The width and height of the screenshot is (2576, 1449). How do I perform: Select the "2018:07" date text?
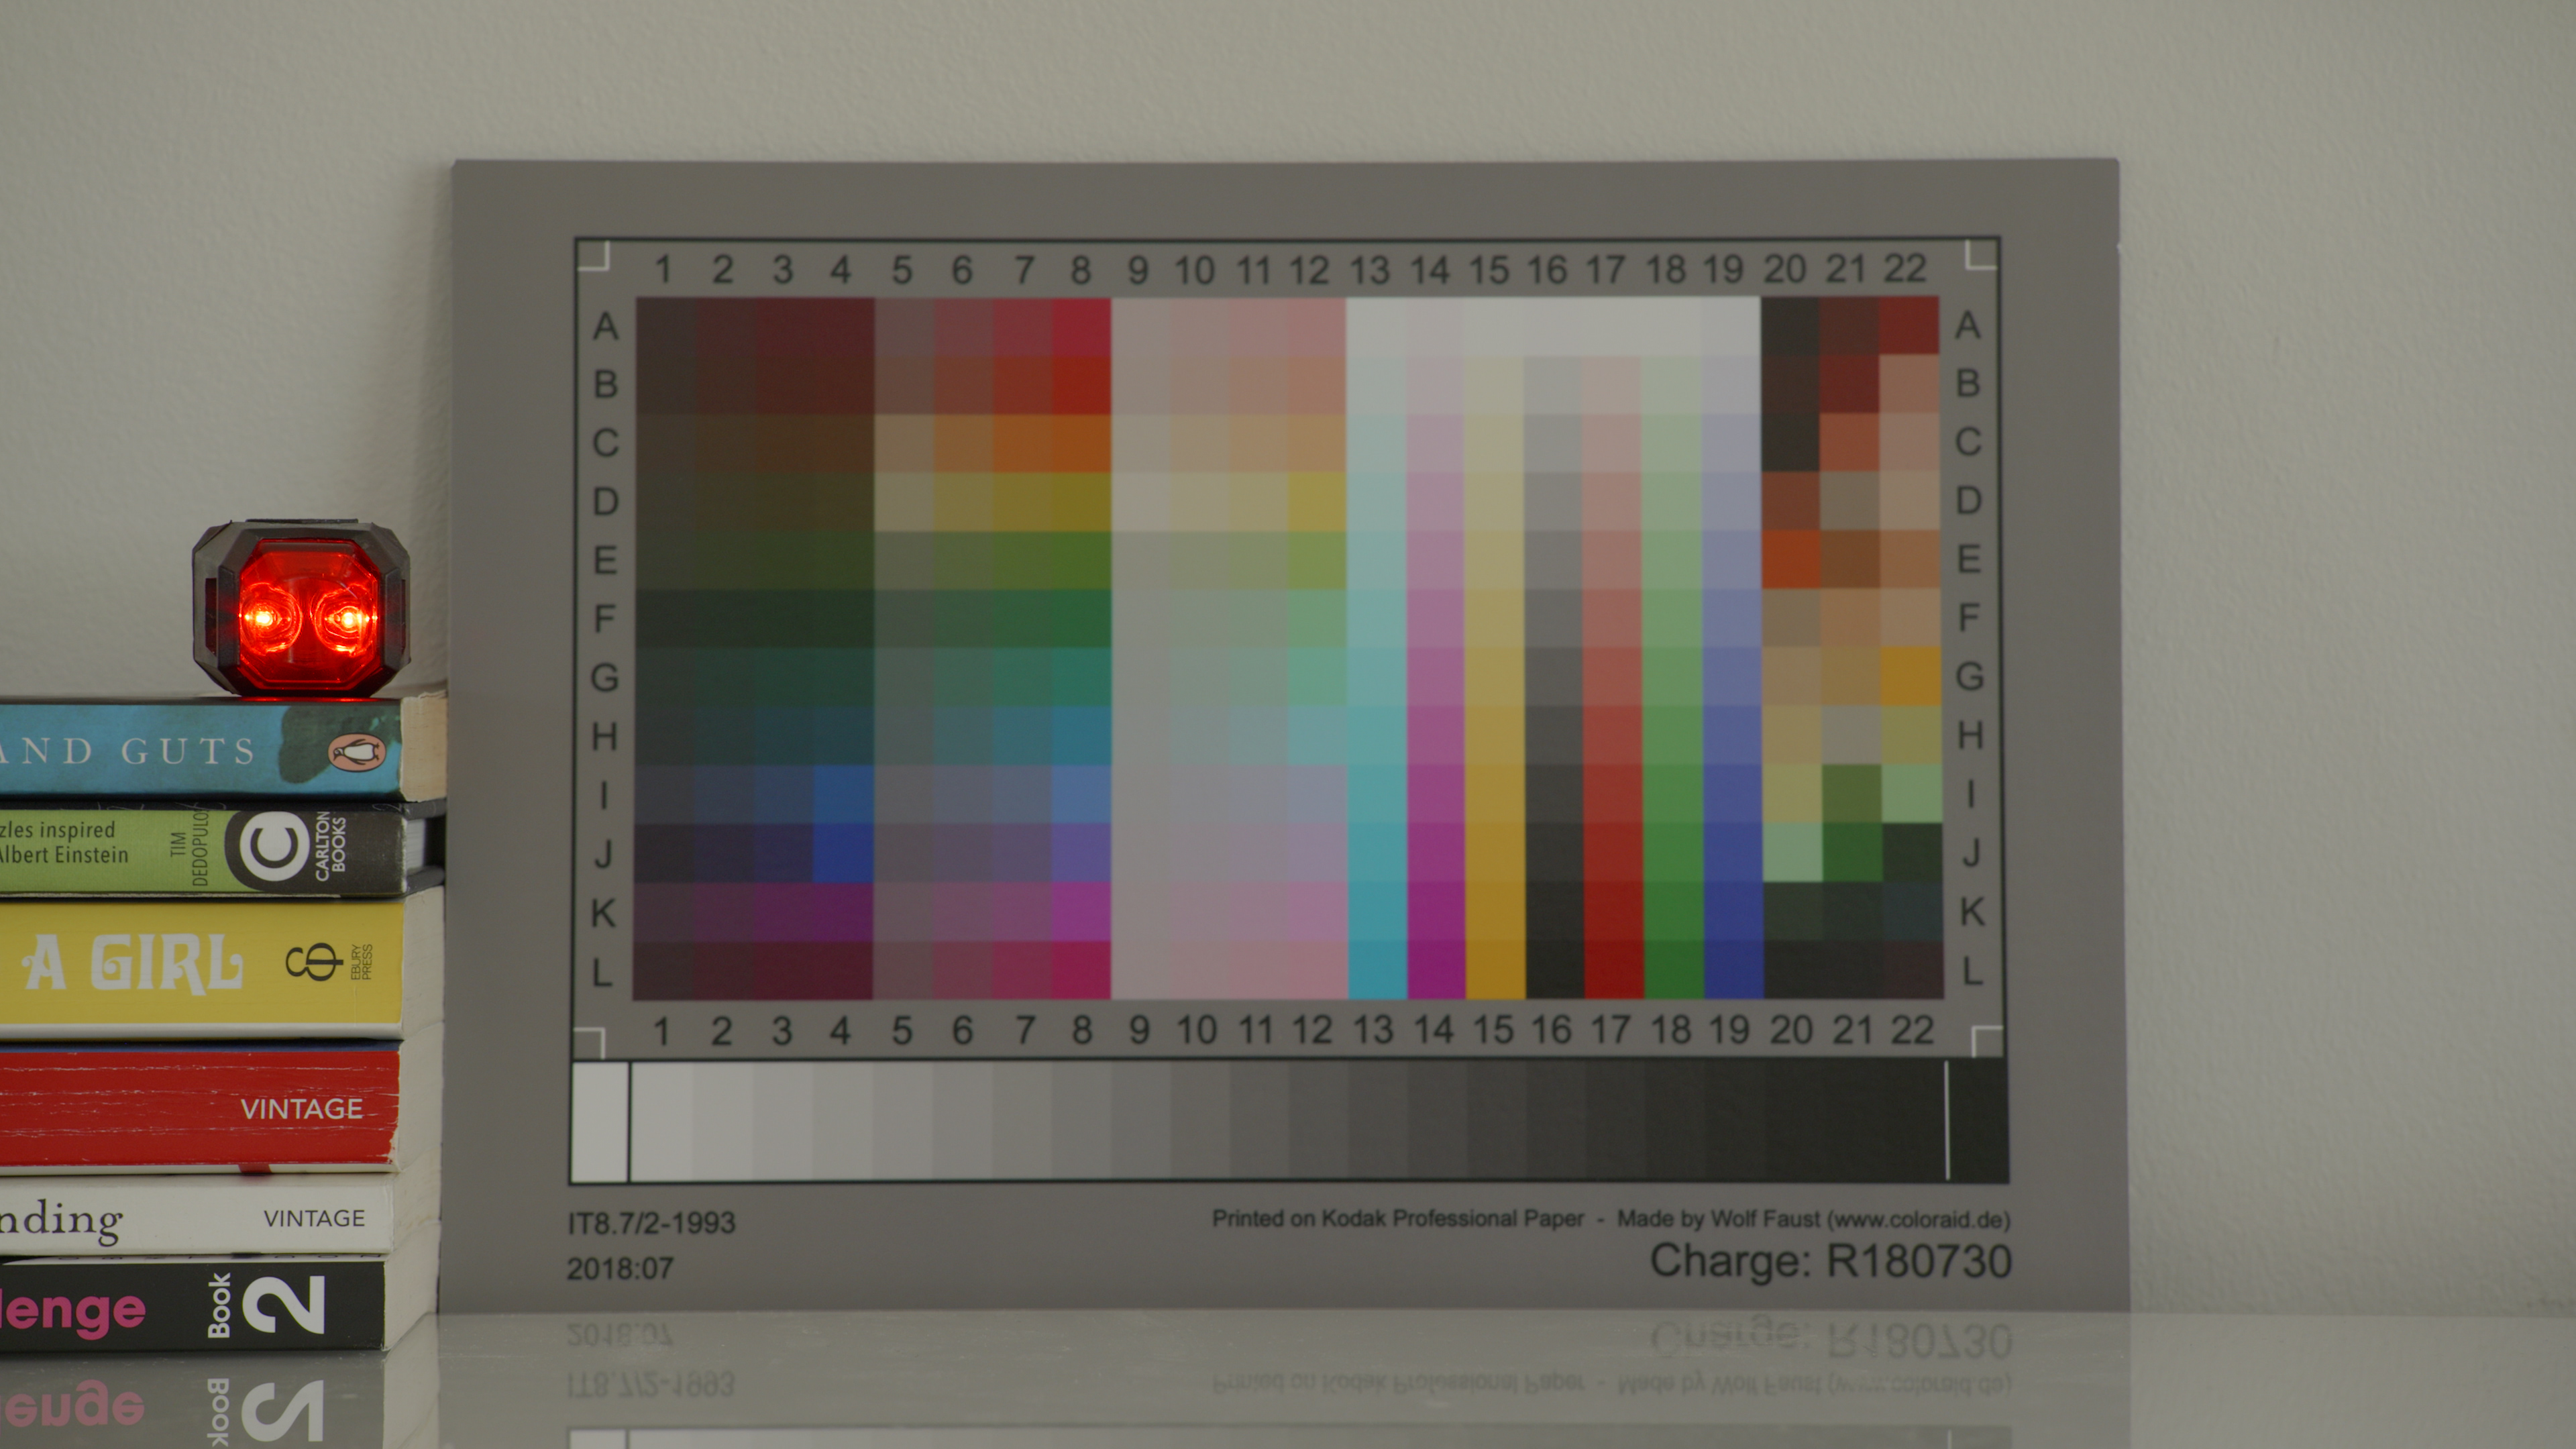click(620, 1269)
